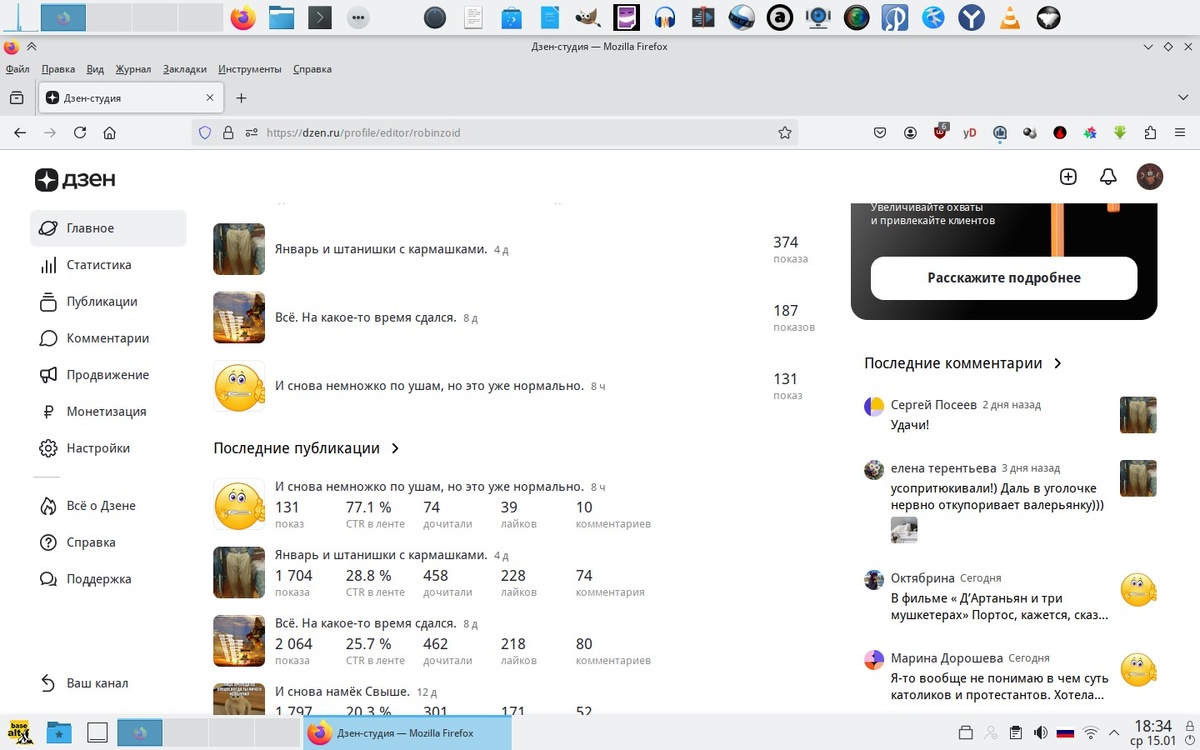
Task: Open Firefox hamburger menu
Action: tap(1180, 132)
